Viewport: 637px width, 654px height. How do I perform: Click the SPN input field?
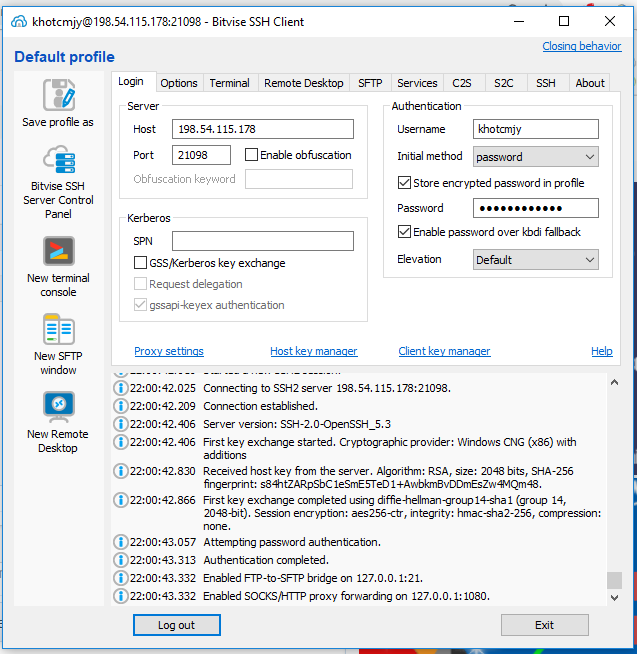[x=263, y=241]
